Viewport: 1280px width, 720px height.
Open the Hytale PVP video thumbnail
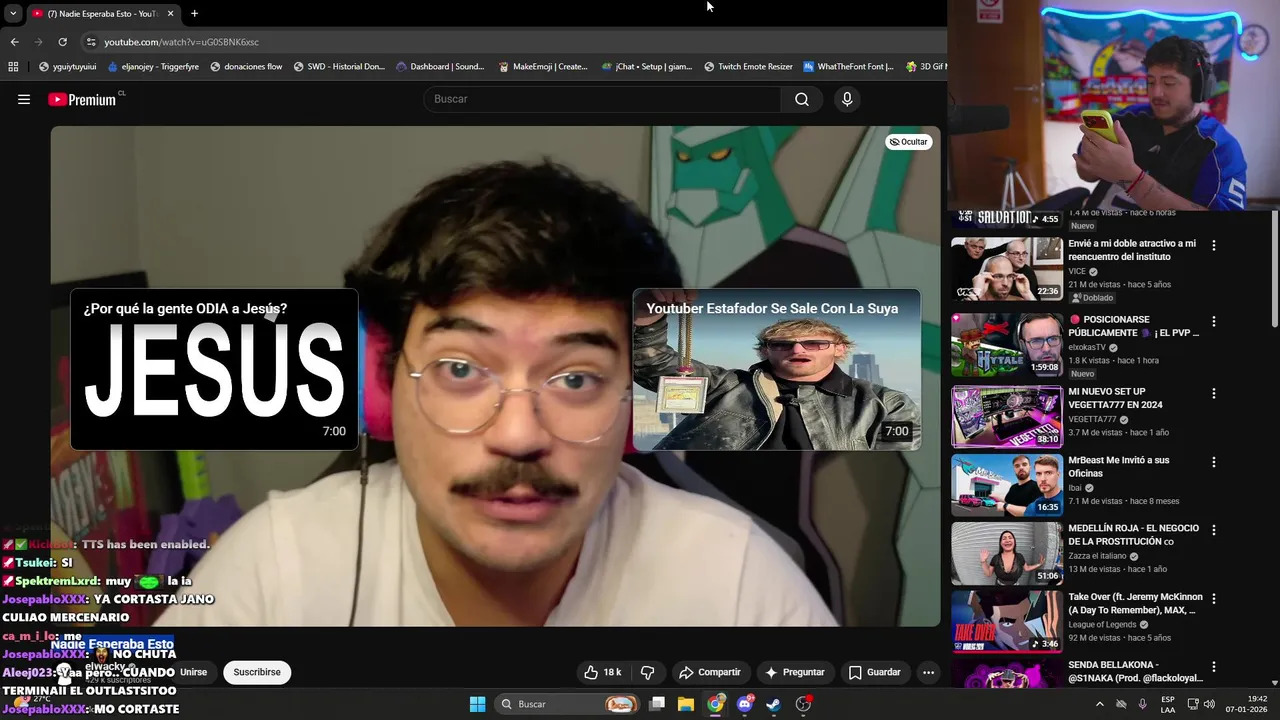tap(1007, 345)
